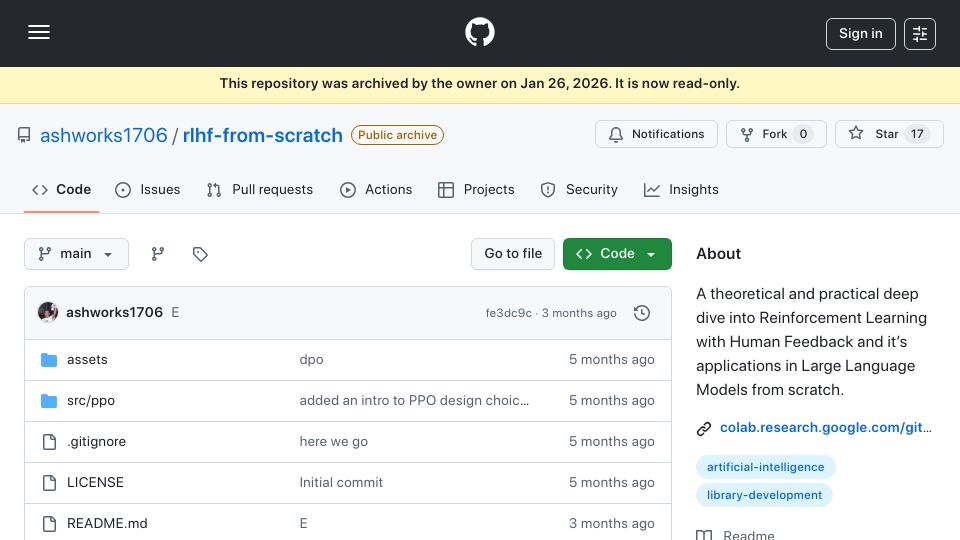Select the library-development topic tag
This screenshot has height=540, width=960.
click(764, 495)
